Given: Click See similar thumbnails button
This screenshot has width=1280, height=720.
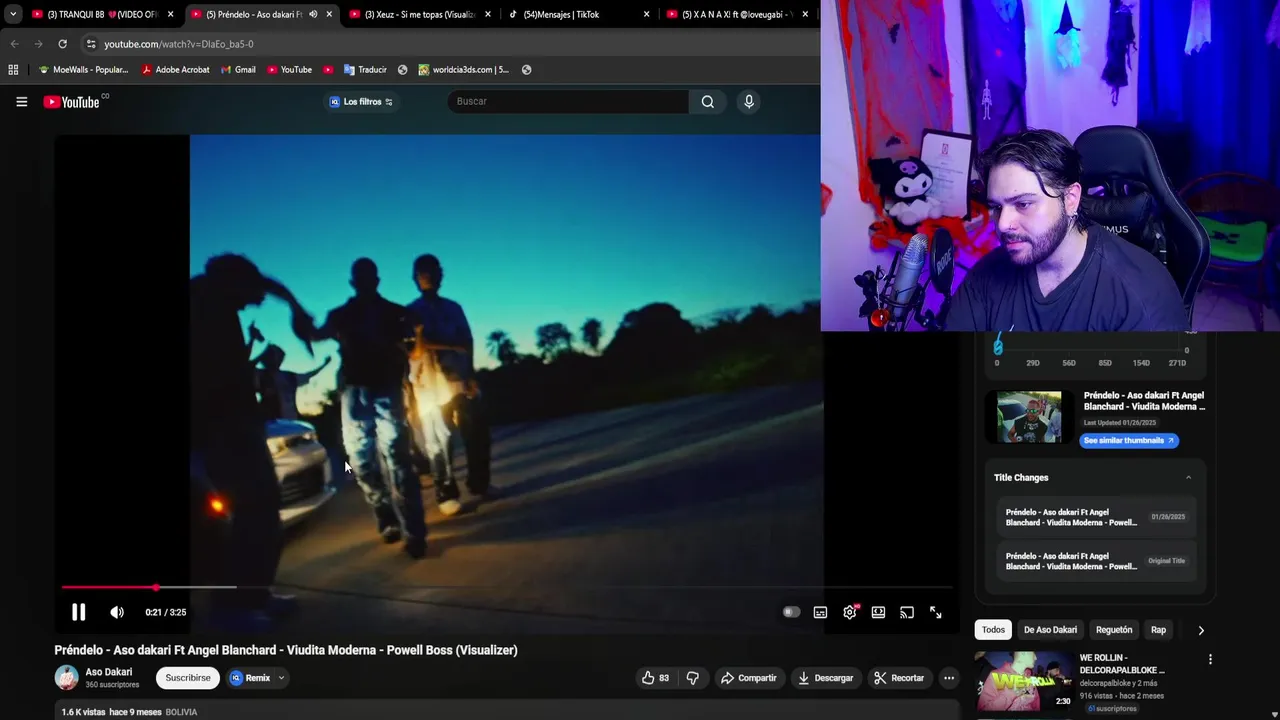Looking at the screenshot, I should (1129, 440).
